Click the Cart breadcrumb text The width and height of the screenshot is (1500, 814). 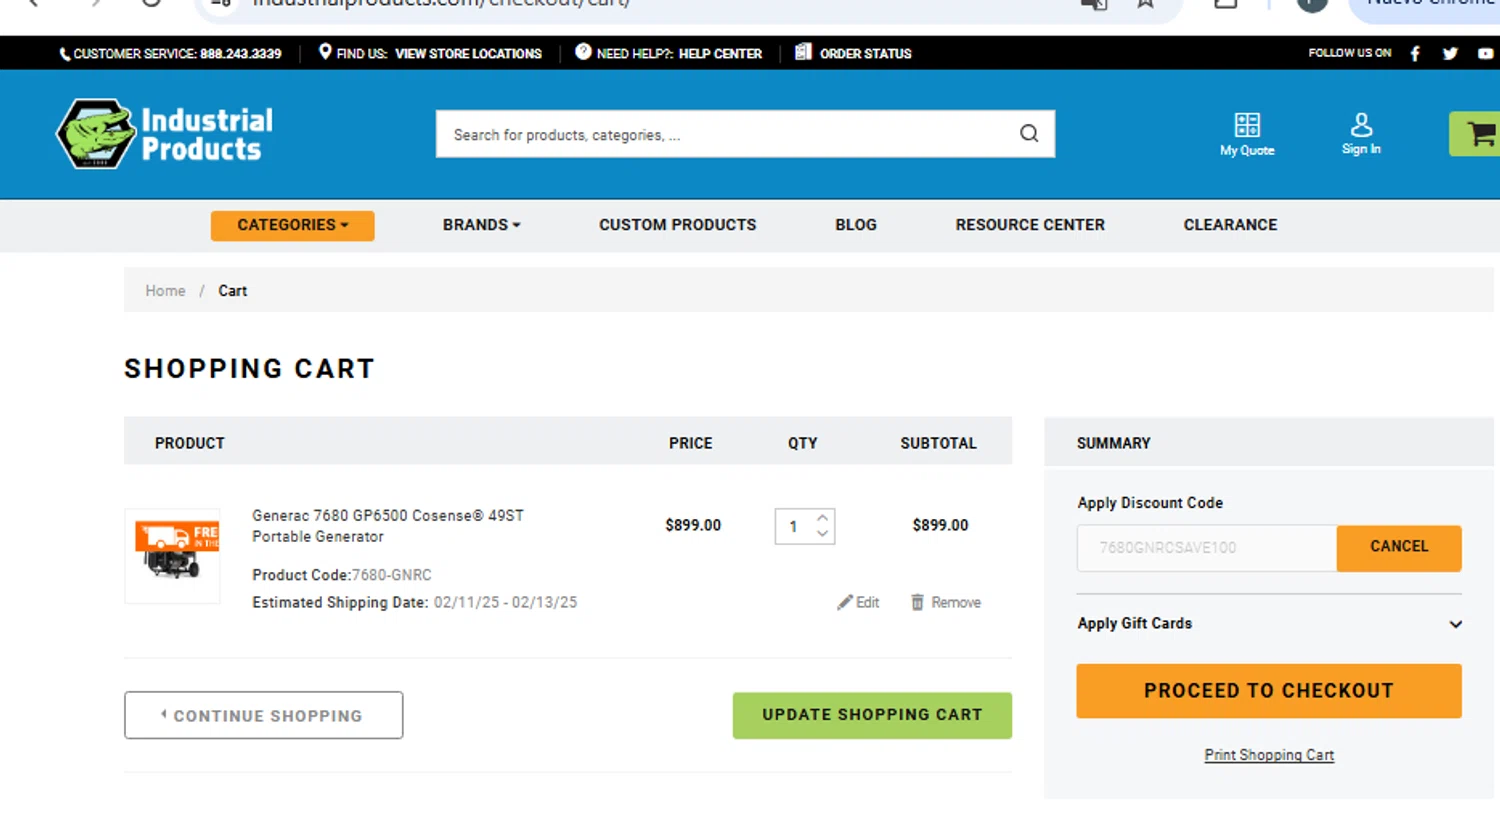click(x=233, y=291)
